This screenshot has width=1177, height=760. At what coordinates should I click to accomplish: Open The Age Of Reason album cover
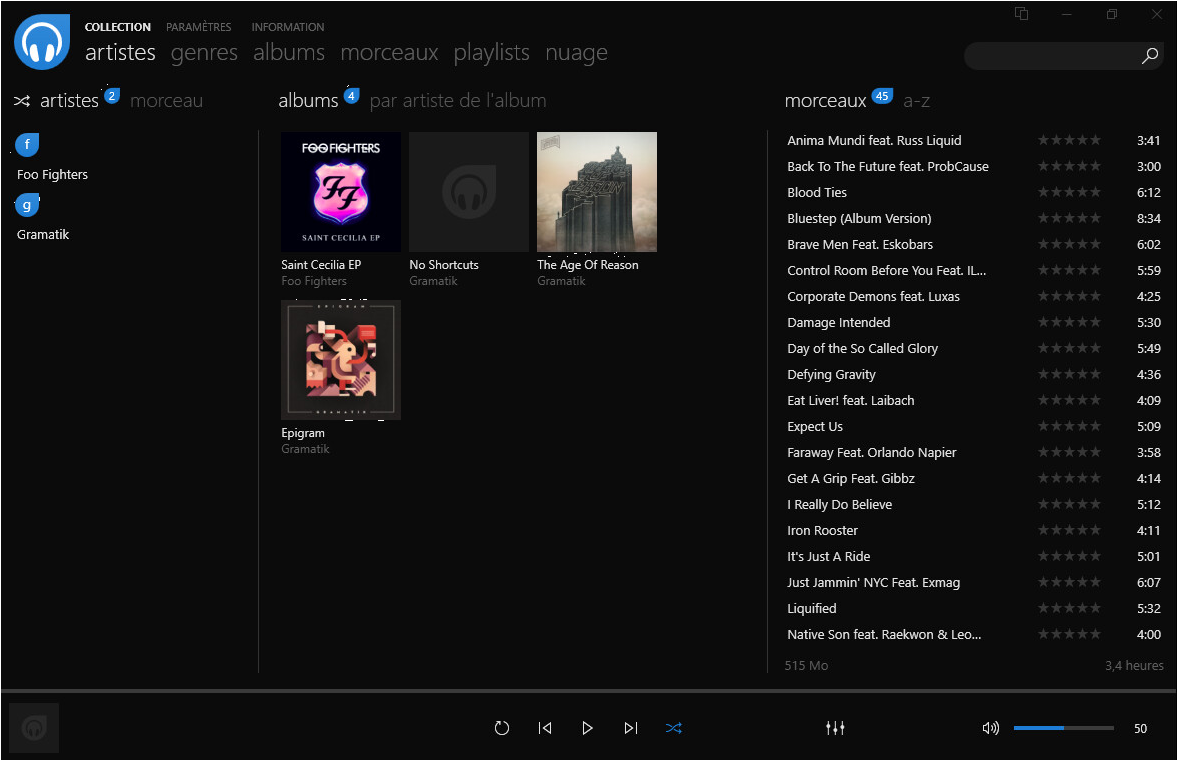click(597, 192)
